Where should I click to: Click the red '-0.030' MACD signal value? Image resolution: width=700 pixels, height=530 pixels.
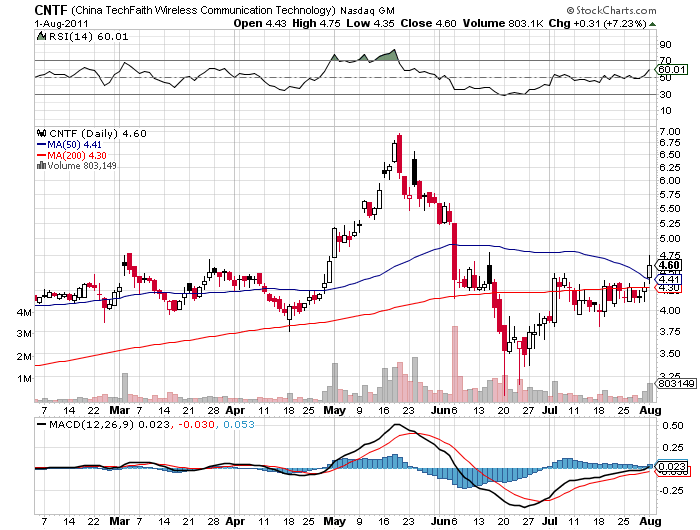(x=196, y=424)
